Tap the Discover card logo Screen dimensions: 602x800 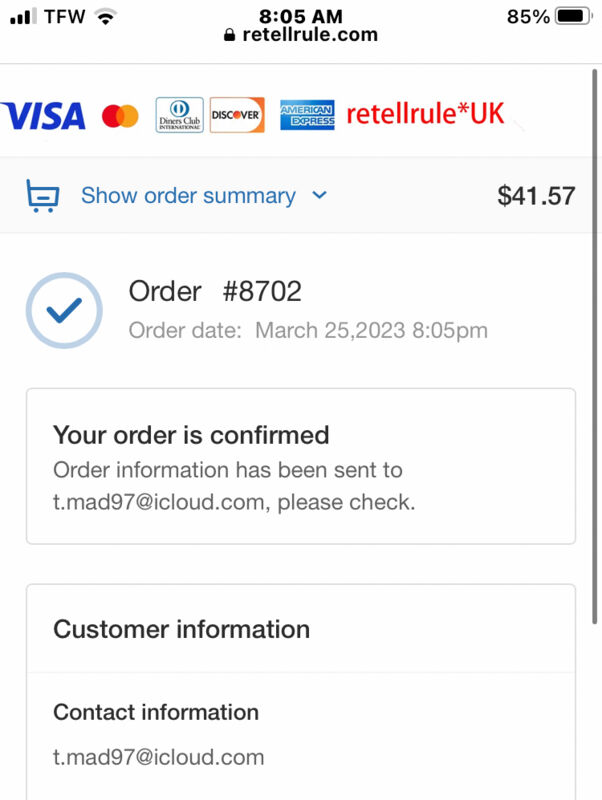pyautogui.click(x=237, y=115)
